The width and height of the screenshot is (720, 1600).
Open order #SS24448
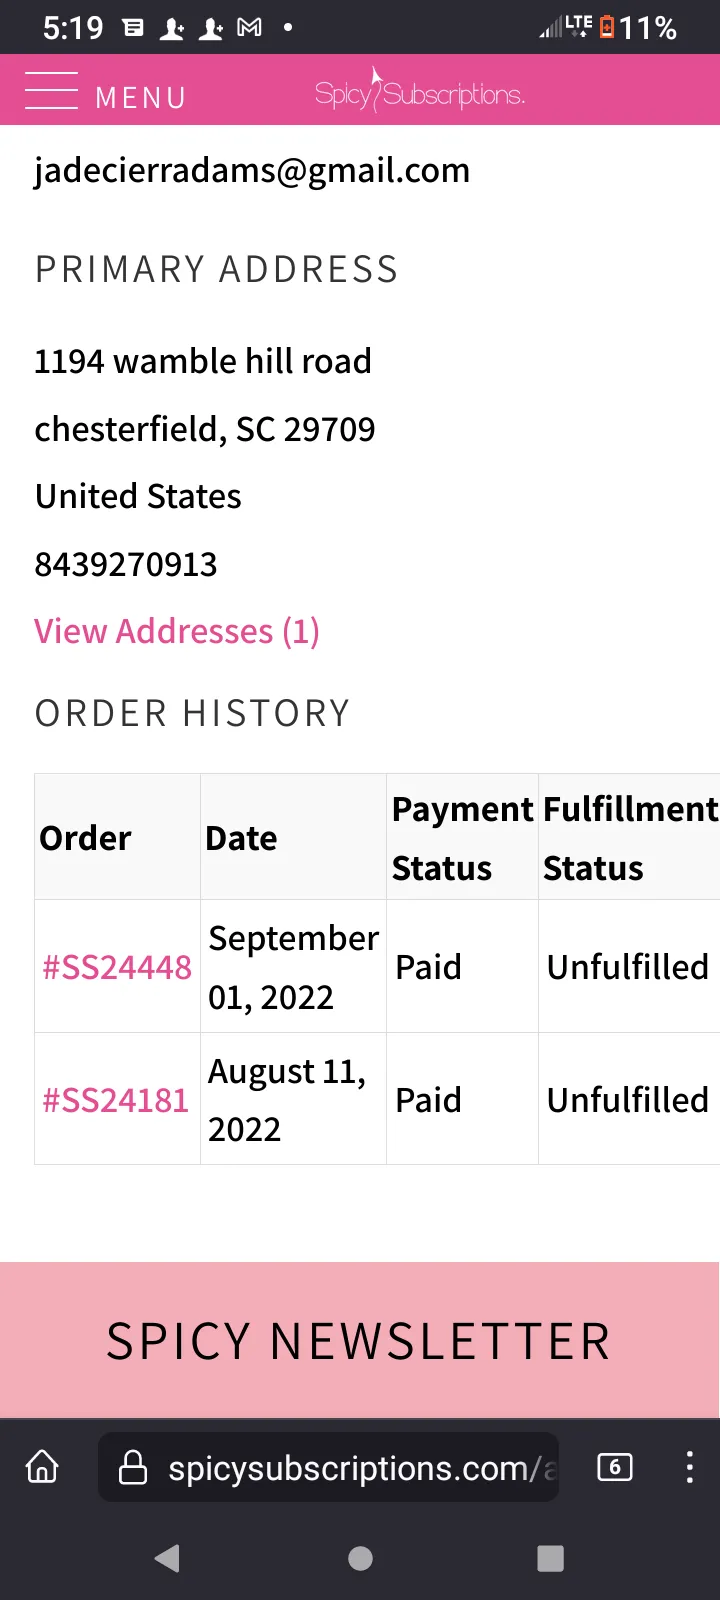pos(117,967)
